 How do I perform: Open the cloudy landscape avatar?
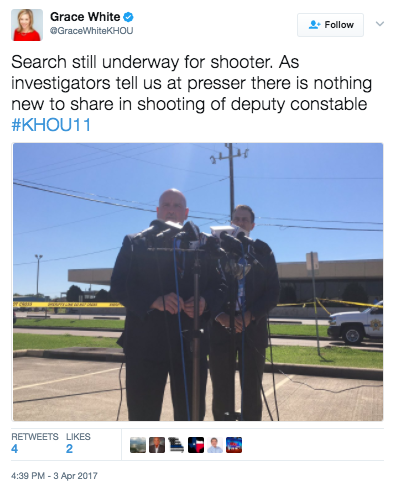coord(138,445)
